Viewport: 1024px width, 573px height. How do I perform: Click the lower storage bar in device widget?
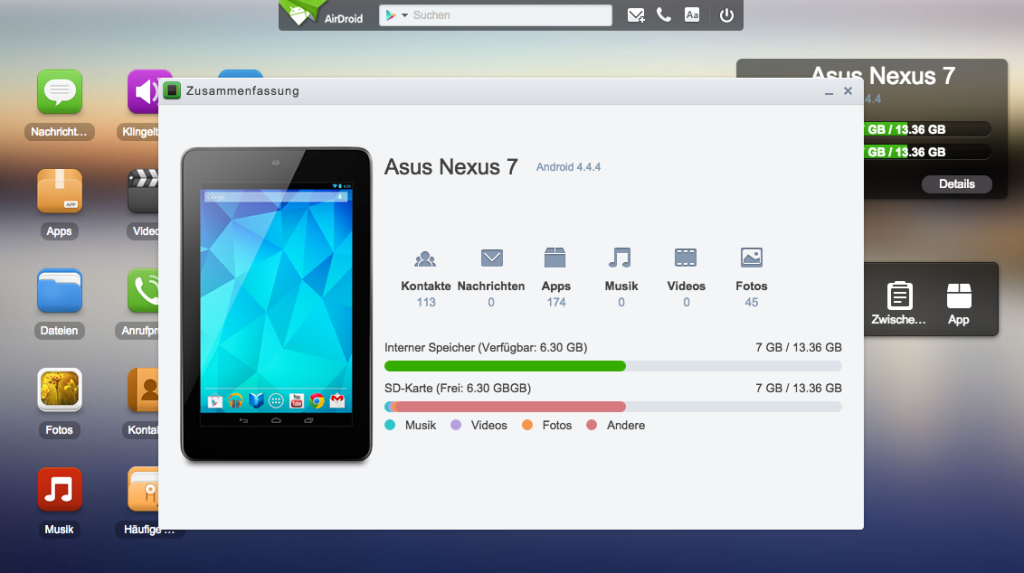(x=927, y=152)
